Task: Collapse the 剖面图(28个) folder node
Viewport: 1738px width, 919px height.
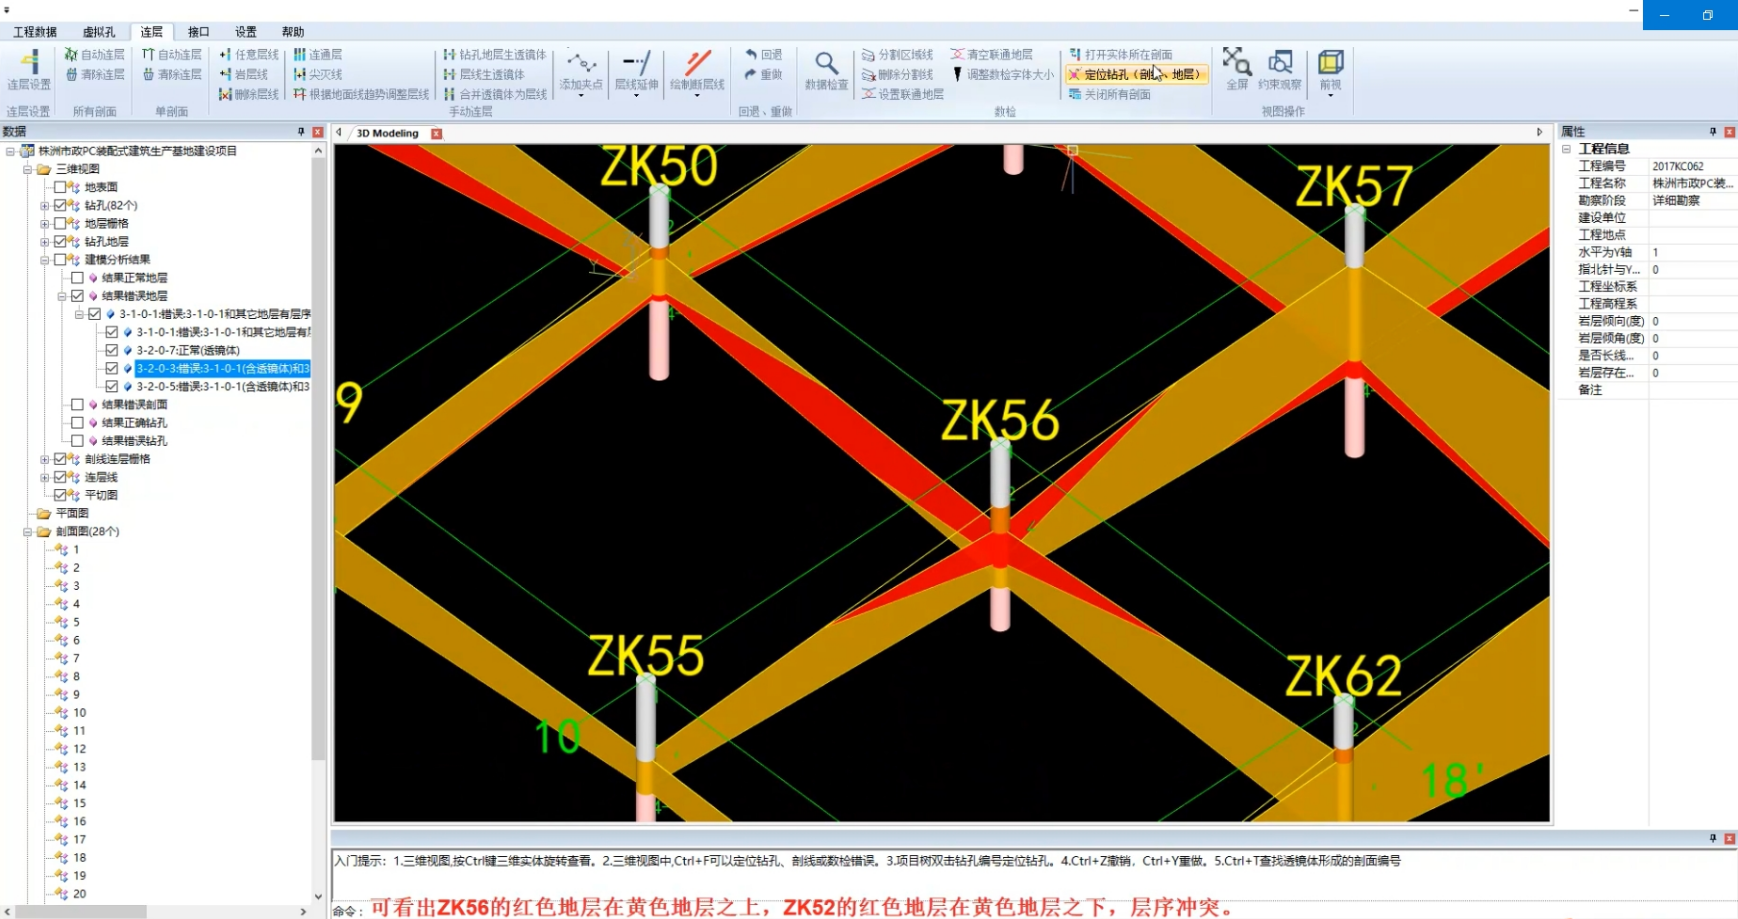Action: point(28,532)
